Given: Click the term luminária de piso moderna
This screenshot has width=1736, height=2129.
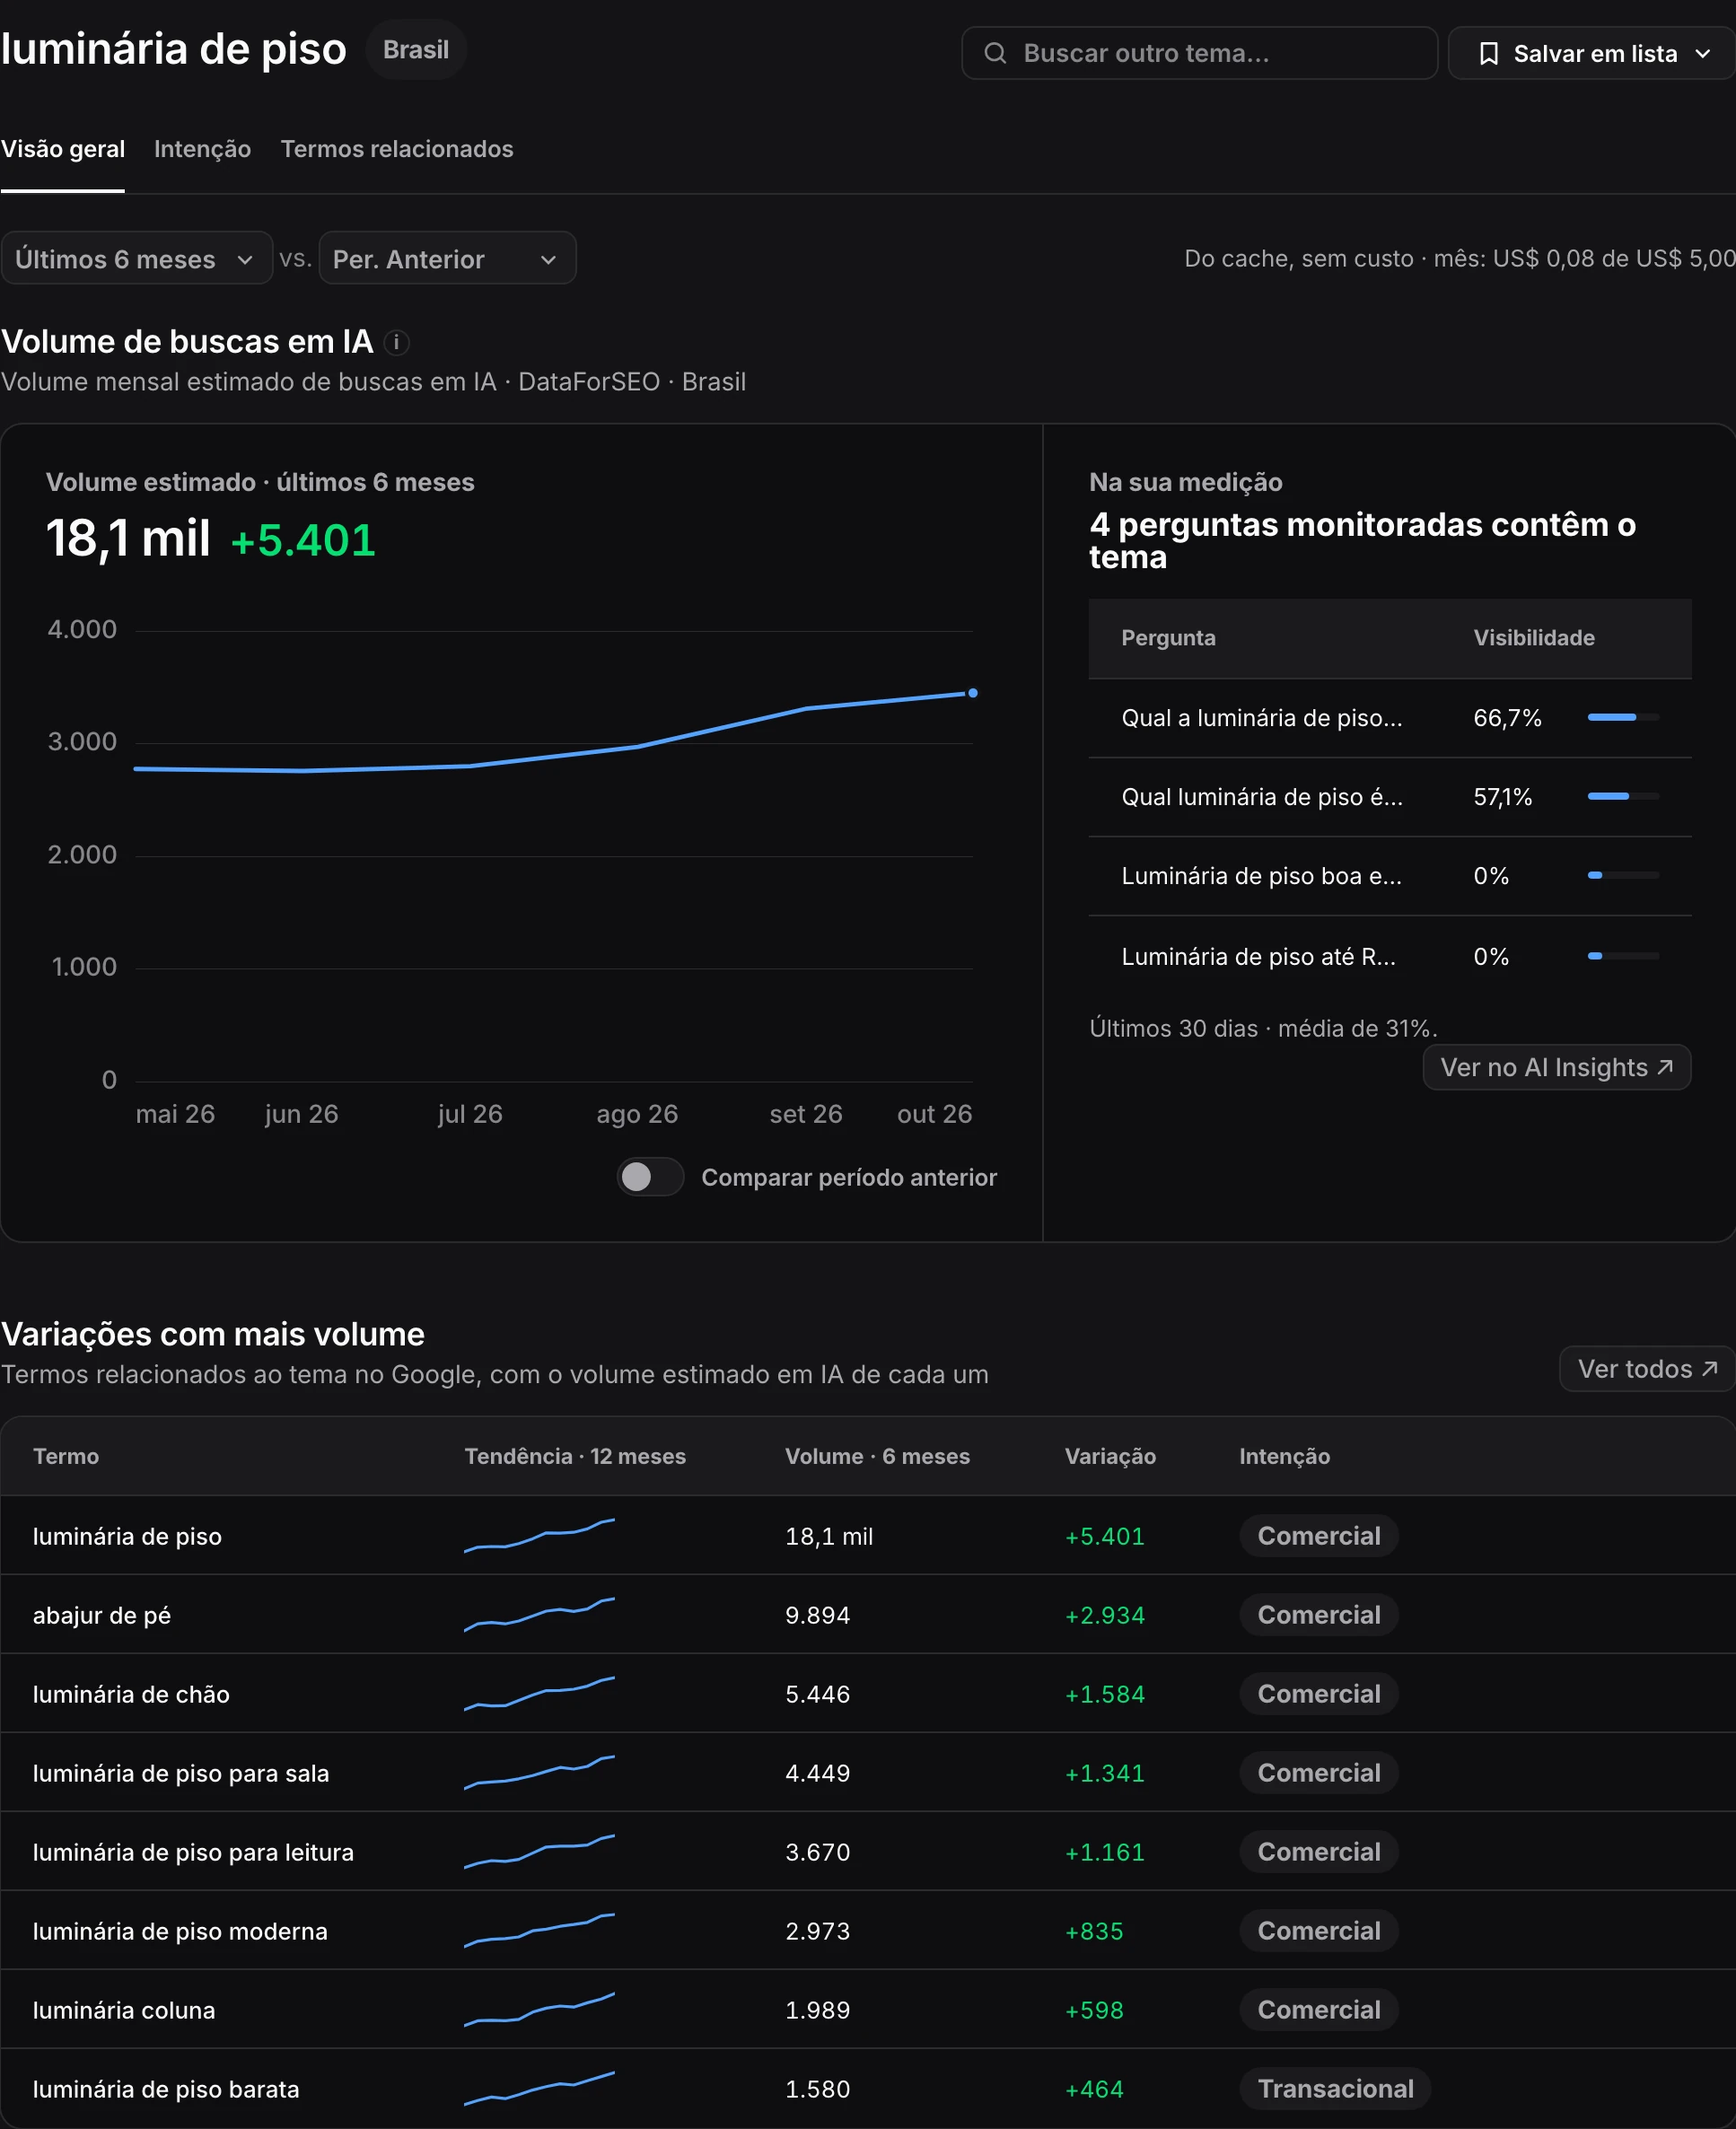Looking at the screenshot, I should 180,1931.
